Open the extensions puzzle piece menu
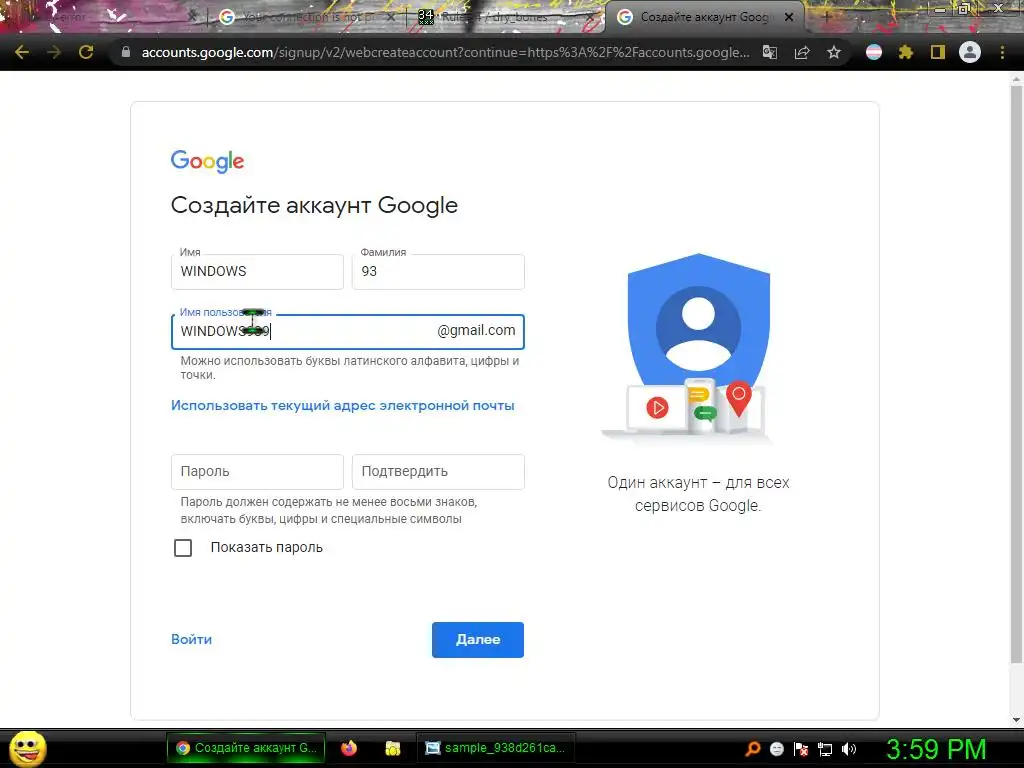 click(906, 52)
